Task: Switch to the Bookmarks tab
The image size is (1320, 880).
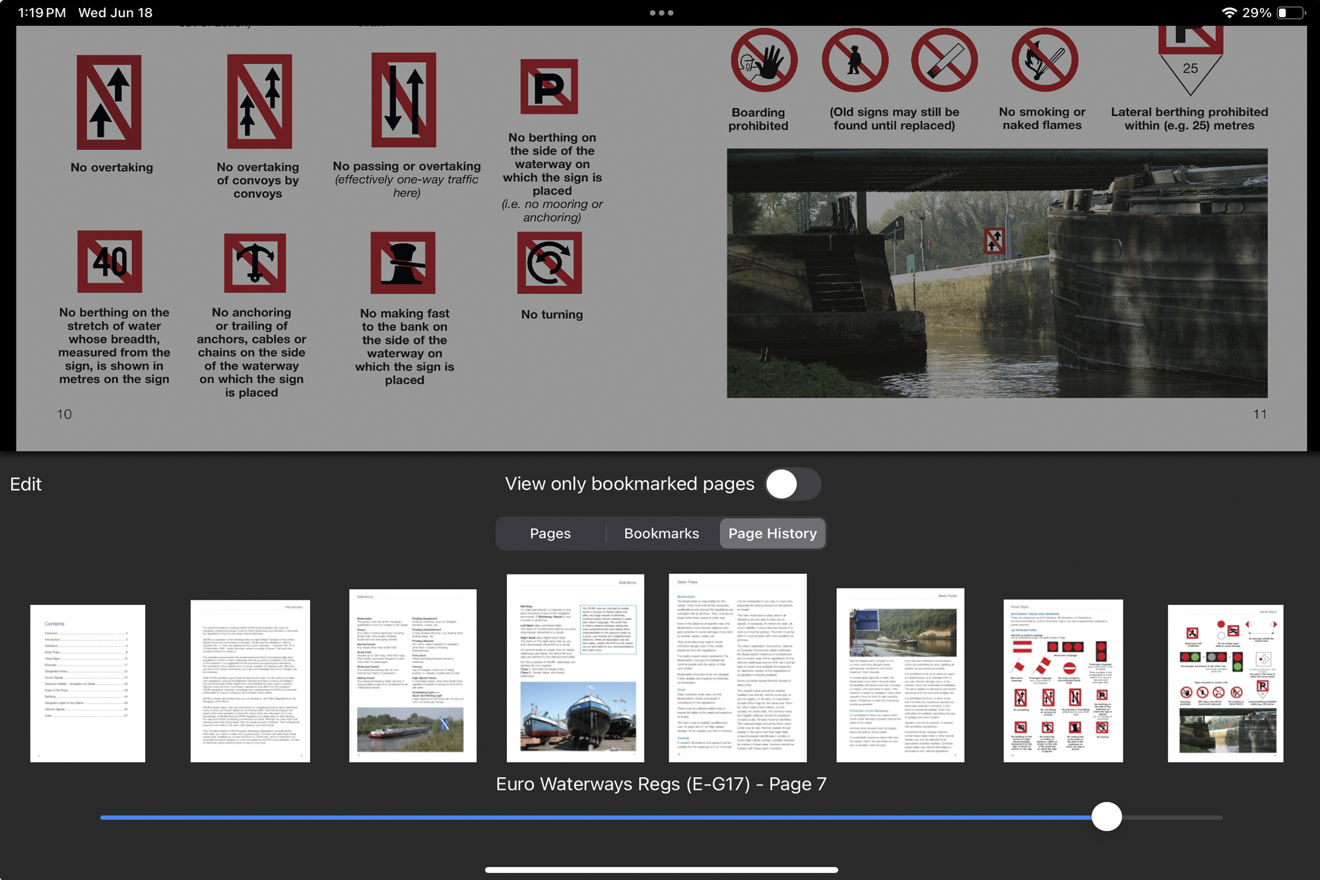Action: click(661, 533)
